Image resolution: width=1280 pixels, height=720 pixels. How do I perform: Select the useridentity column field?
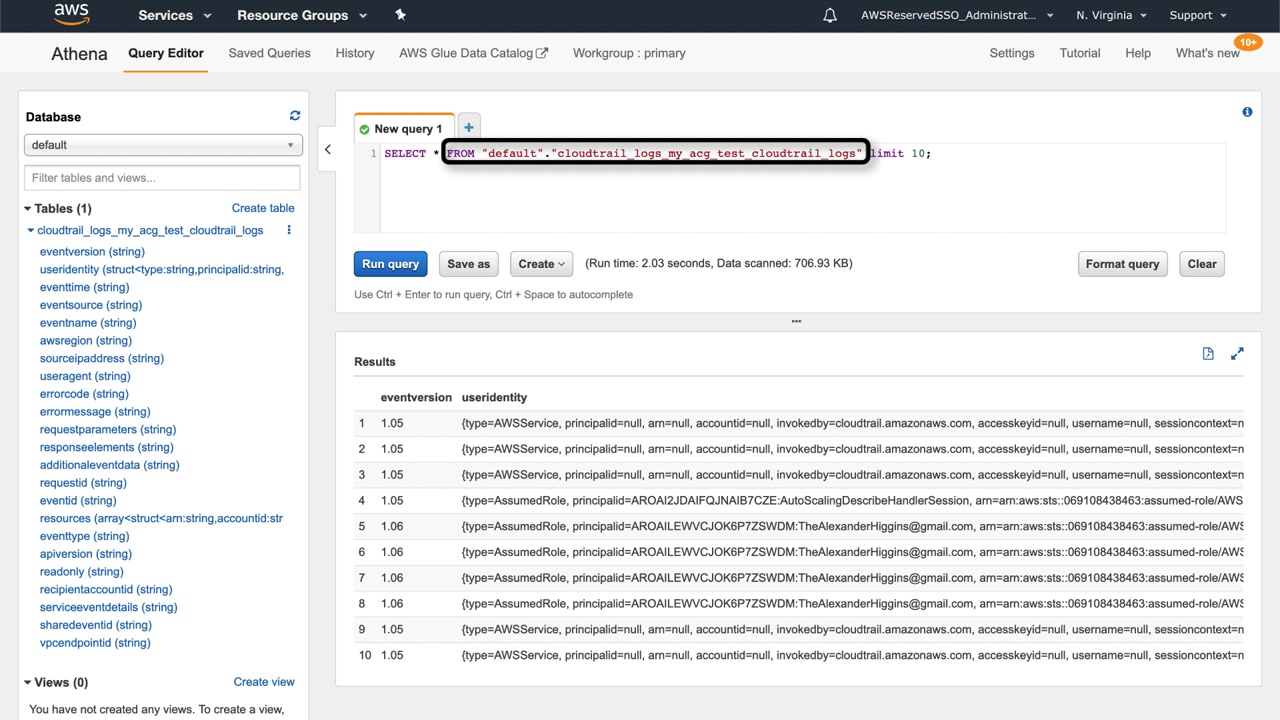[x=162, y=270]
